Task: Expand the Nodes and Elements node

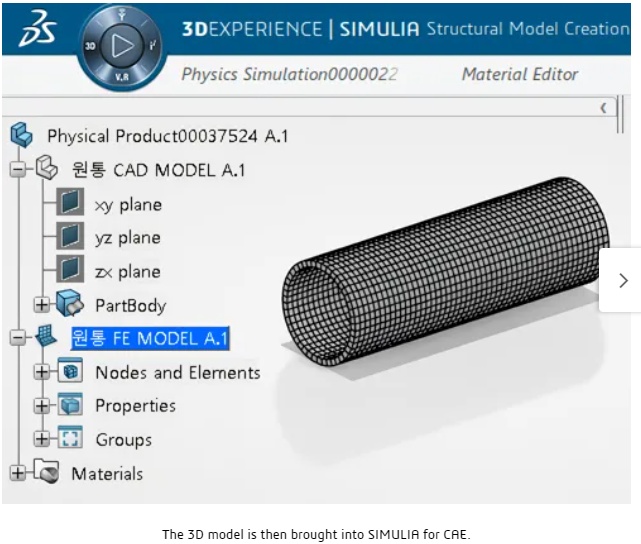Action: pyautogui.click(x=42, y=372)
